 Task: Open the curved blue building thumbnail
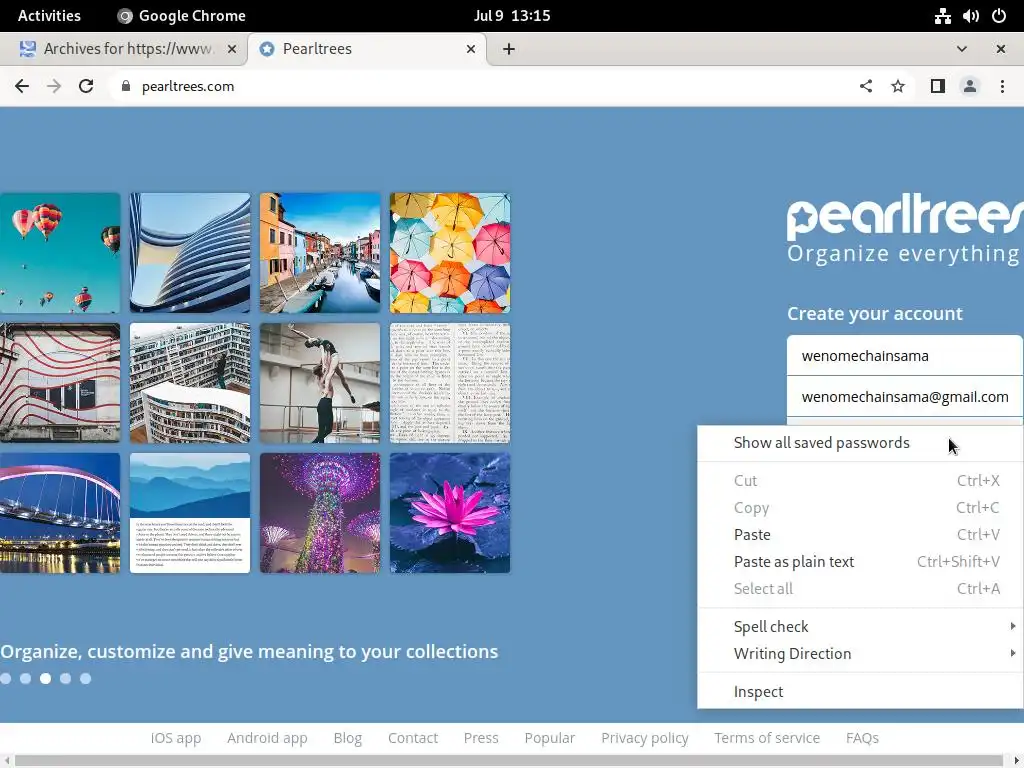point(190,253)
